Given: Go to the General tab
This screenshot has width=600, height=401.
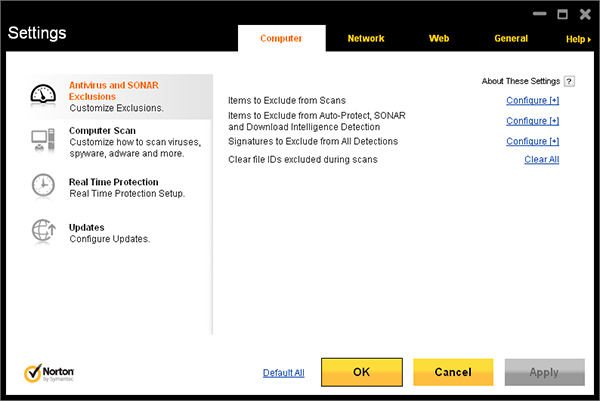Looking at the screenshot, I should [511, 38].
